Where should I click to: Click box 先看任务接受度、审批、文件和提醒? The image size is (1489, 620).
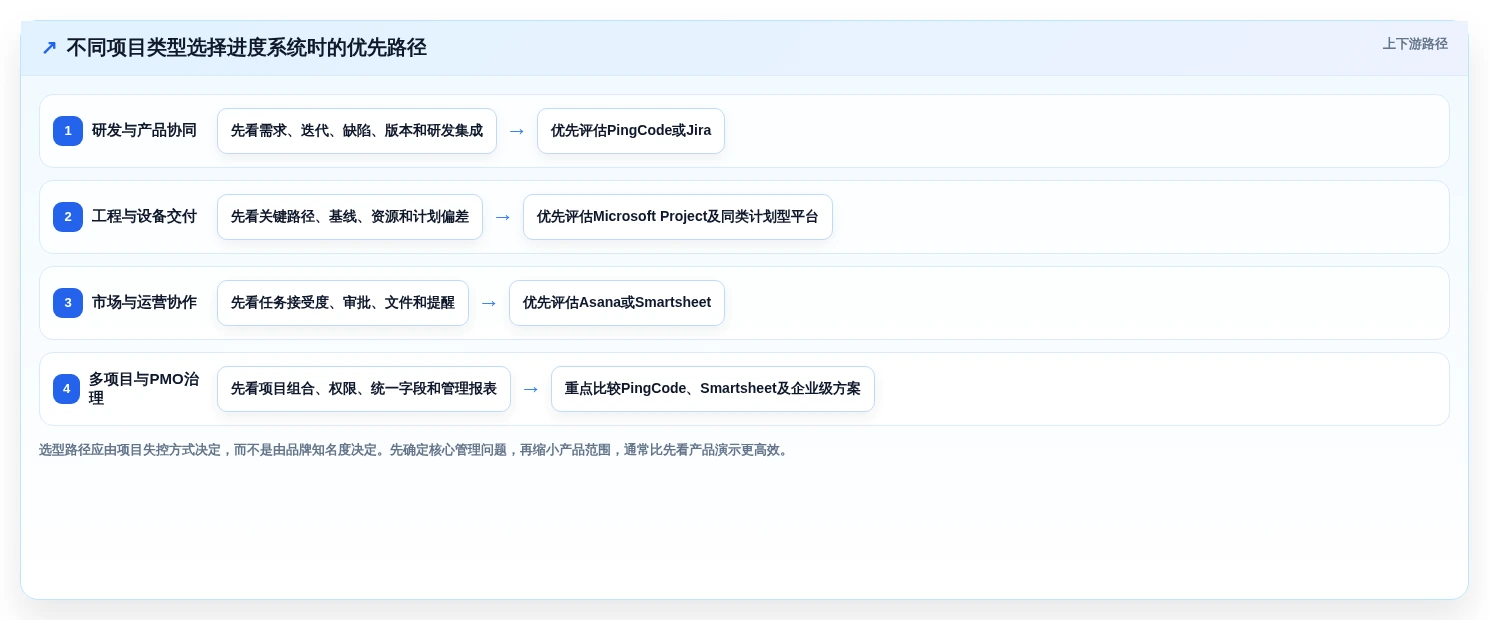(343, 303)
